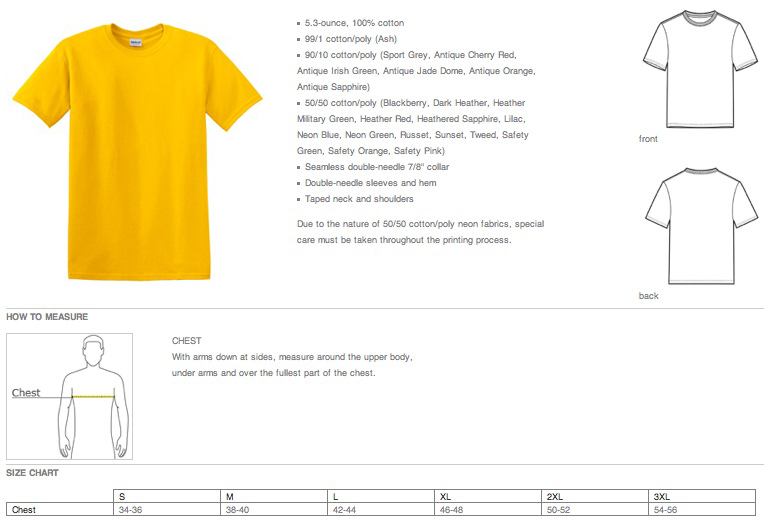Image resolution: width=766 pixels, height=523 pixels.
Task: Click the 'Taped neck and shoulders' bullet
Action: pos(355,199)
